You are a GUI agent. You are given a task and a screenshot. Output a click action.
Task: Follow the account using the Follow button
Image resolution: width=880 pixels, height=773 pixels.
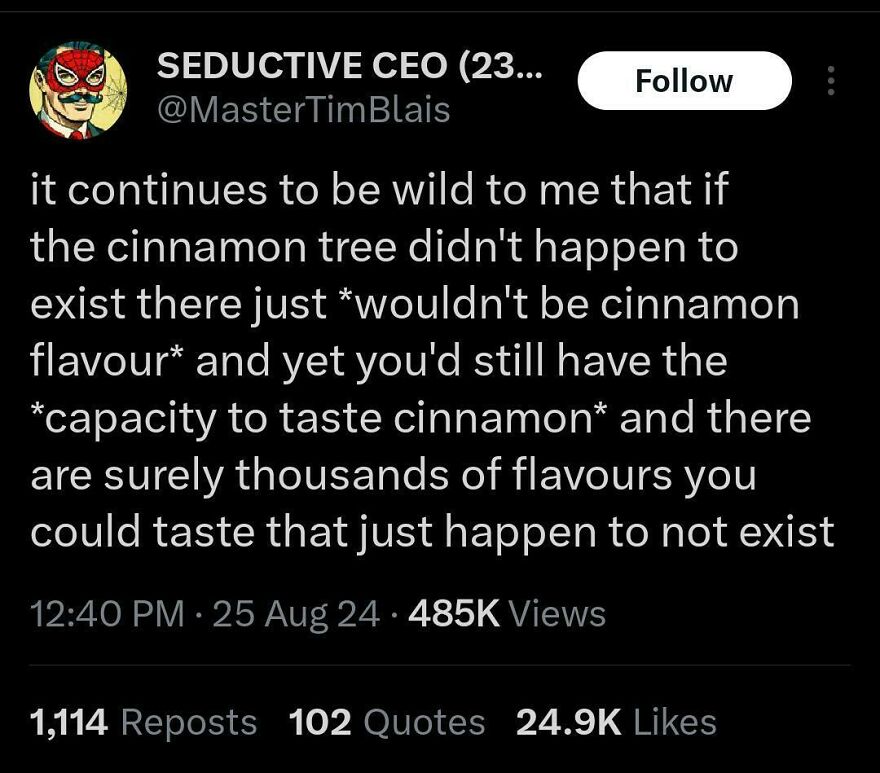click(x=684, y=81)
